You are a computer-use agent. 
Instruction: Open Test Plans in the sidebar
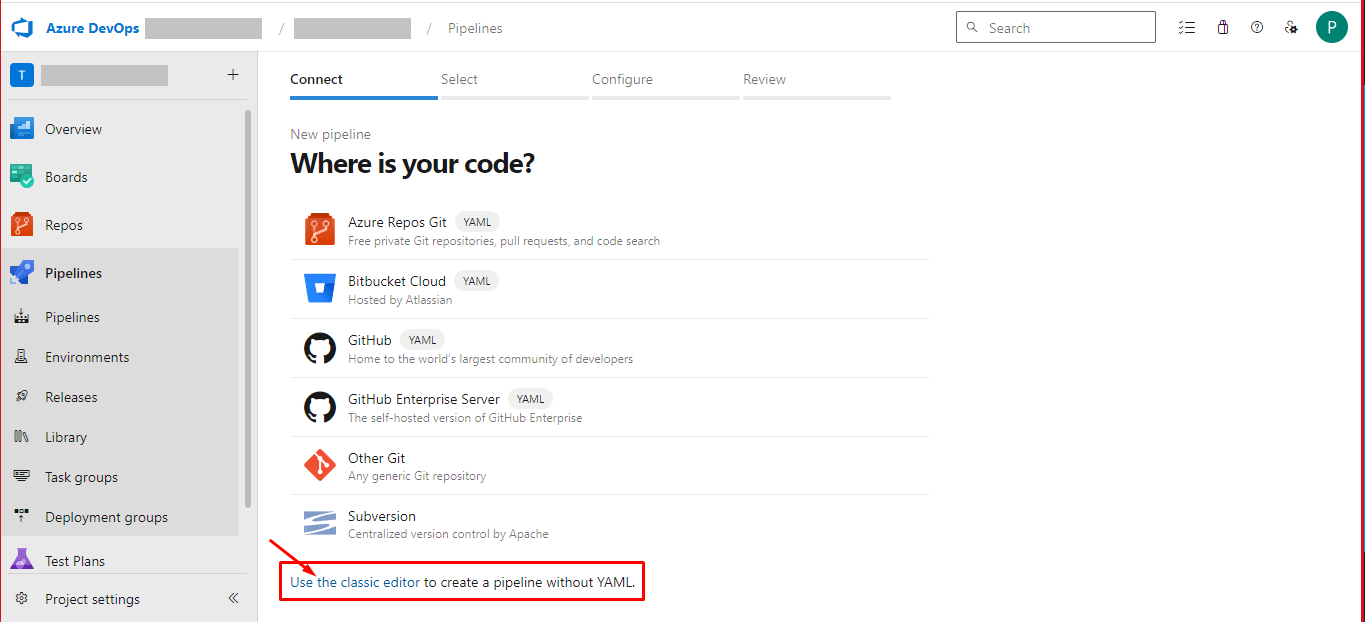75,561
